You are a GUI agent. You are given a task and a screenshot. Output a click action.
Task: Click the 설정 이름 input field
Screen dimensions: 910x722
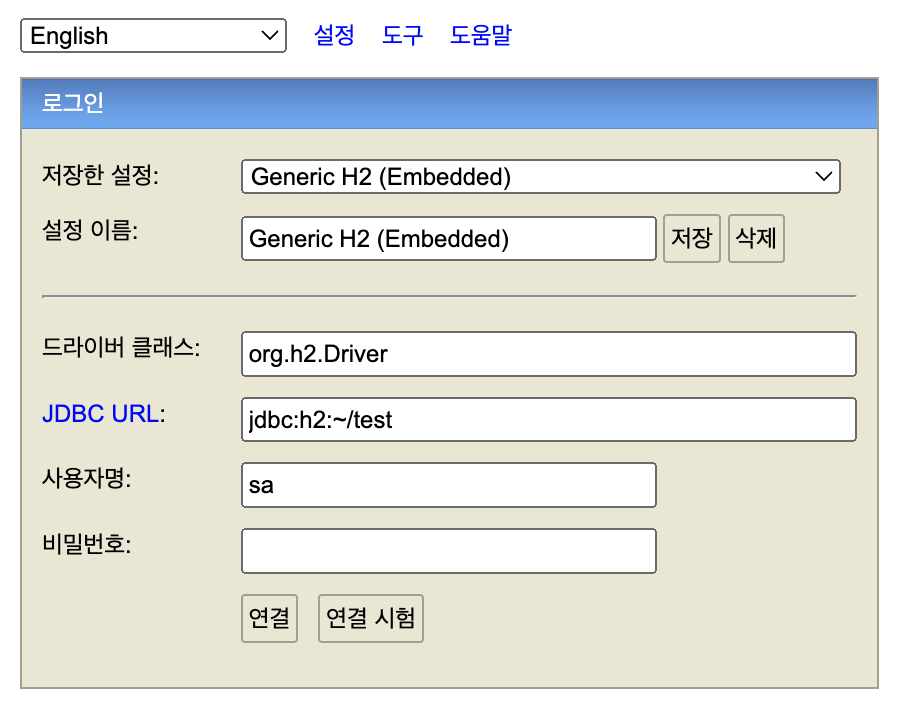[x=449, y=239]
